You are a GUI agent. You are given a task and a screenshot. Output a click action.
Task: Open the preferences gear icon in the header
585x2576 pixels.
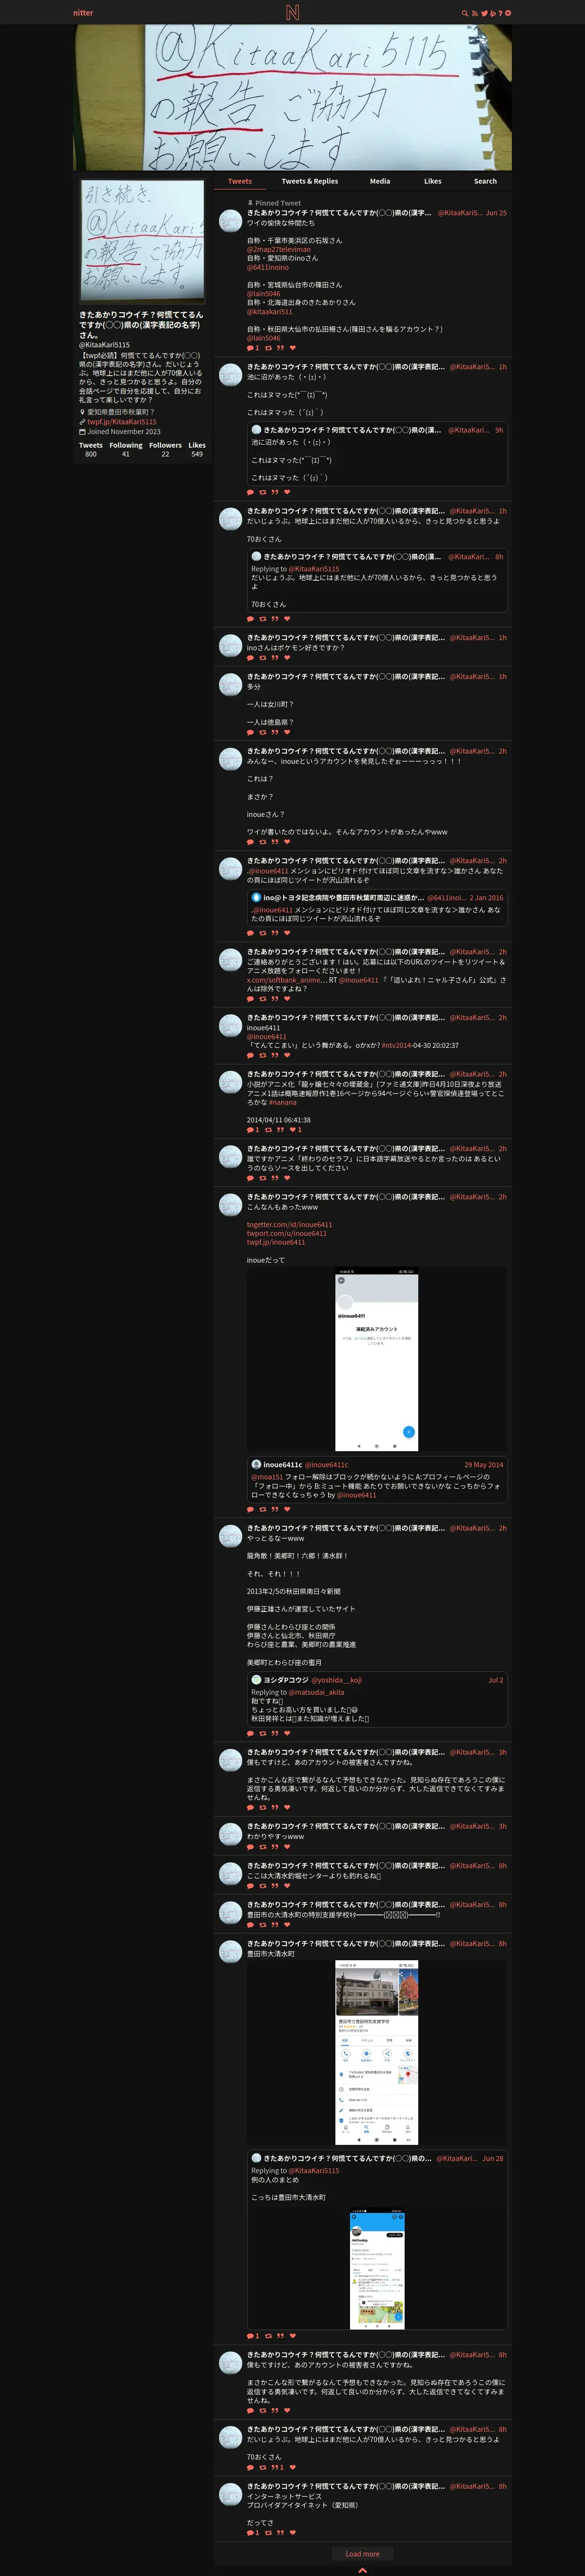pos(508,13)
